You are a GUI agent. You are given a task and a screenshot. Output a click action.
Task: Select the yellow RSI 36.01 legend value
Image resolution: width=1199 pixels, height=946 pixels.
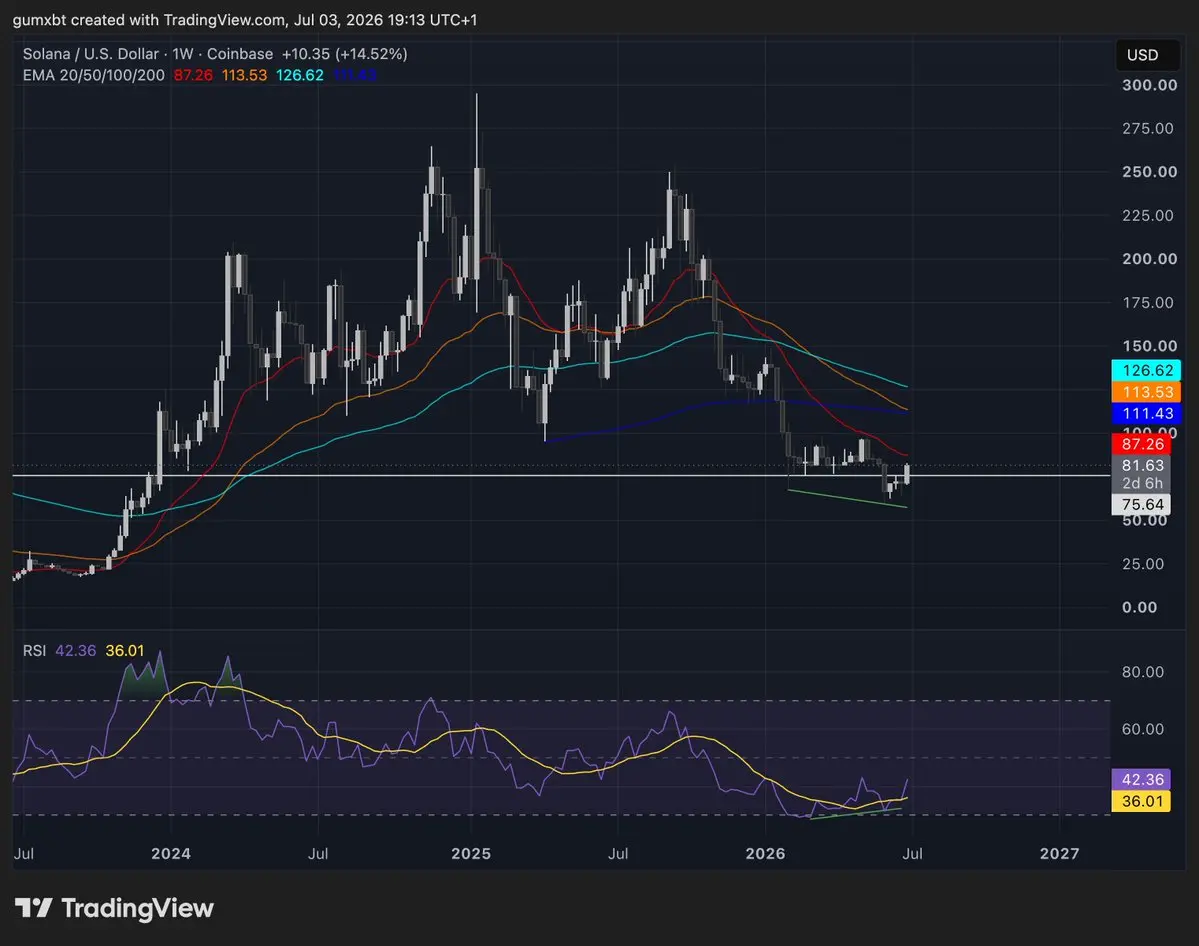[x=125, y=651]
